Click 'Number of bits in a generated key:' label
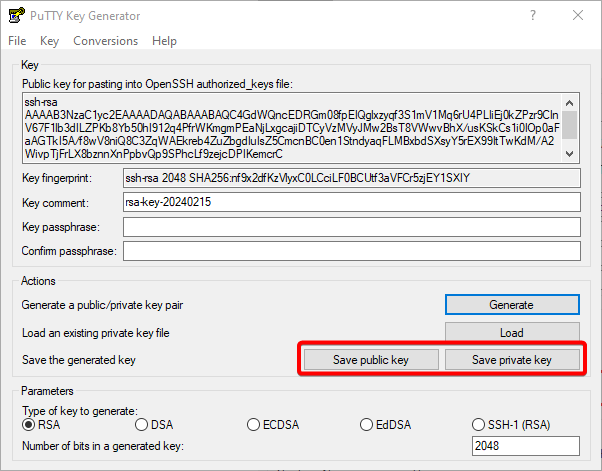The height and width of the screenshot is (471, 602). [103, 446]
